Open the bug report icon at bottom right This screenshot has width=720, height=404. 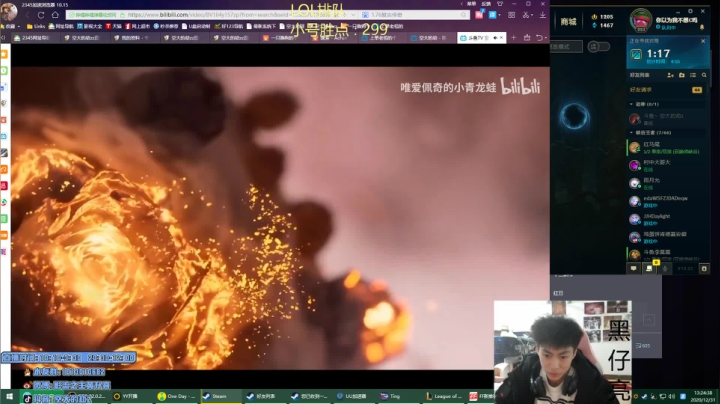[x=704, y=269]
